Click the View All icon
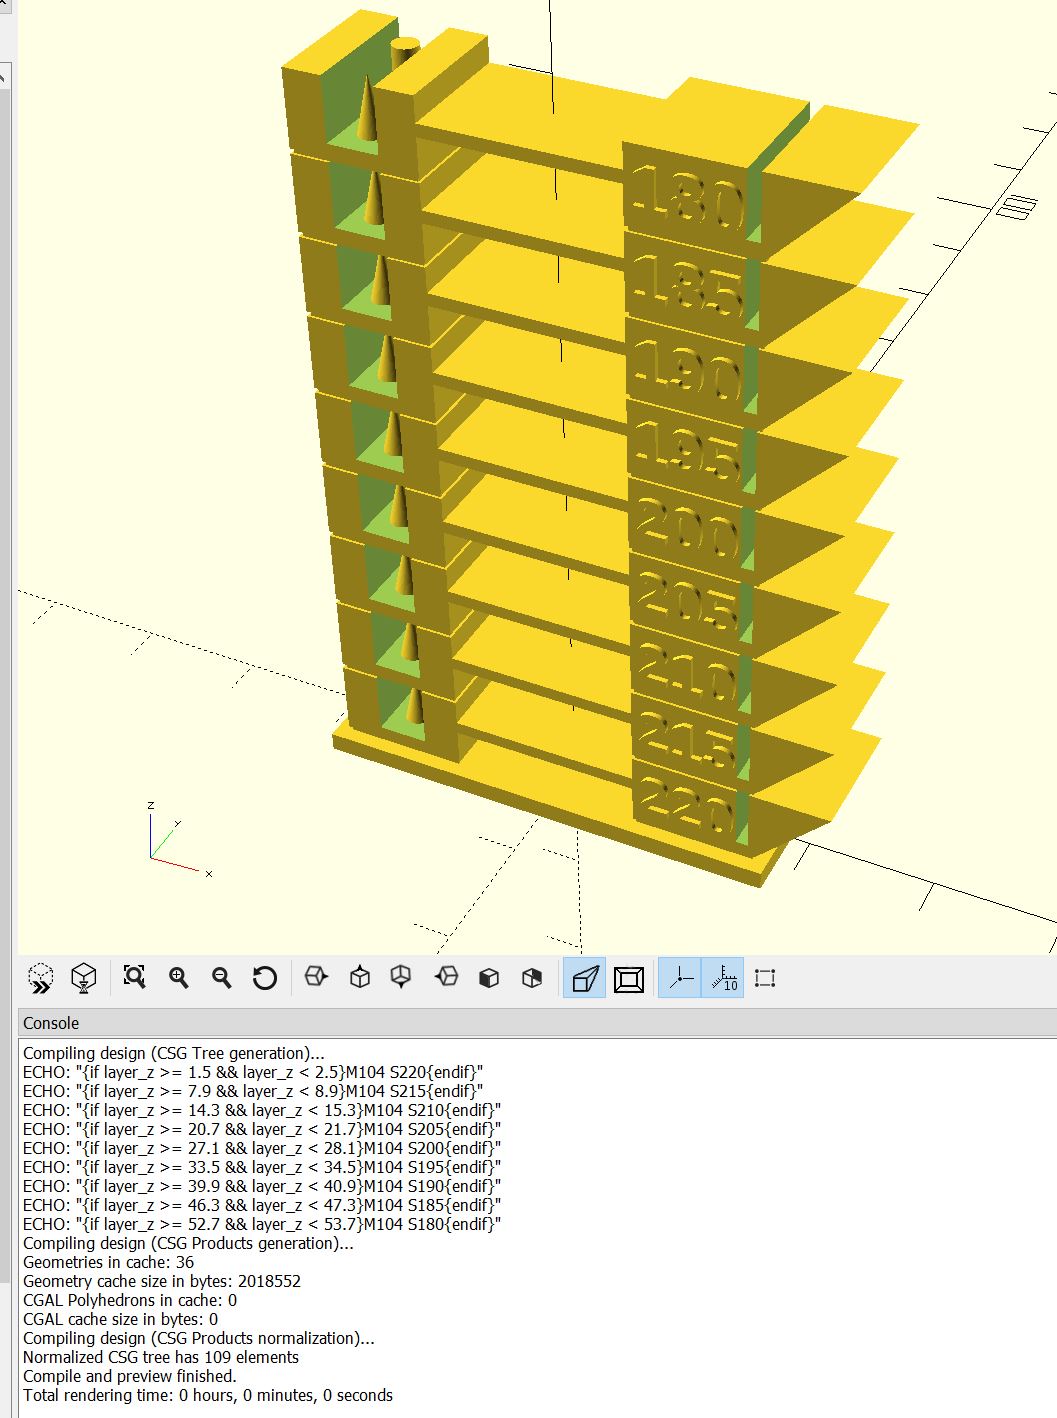1057x1418 pixels. pos(134,977)
